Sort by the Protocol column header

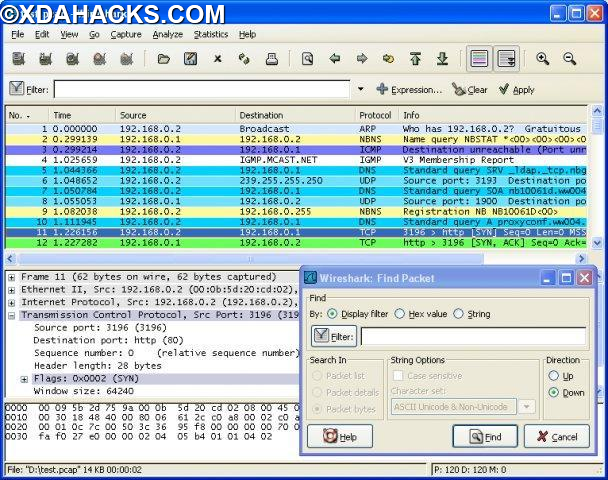pyautogui.click(x=377, y=115)
